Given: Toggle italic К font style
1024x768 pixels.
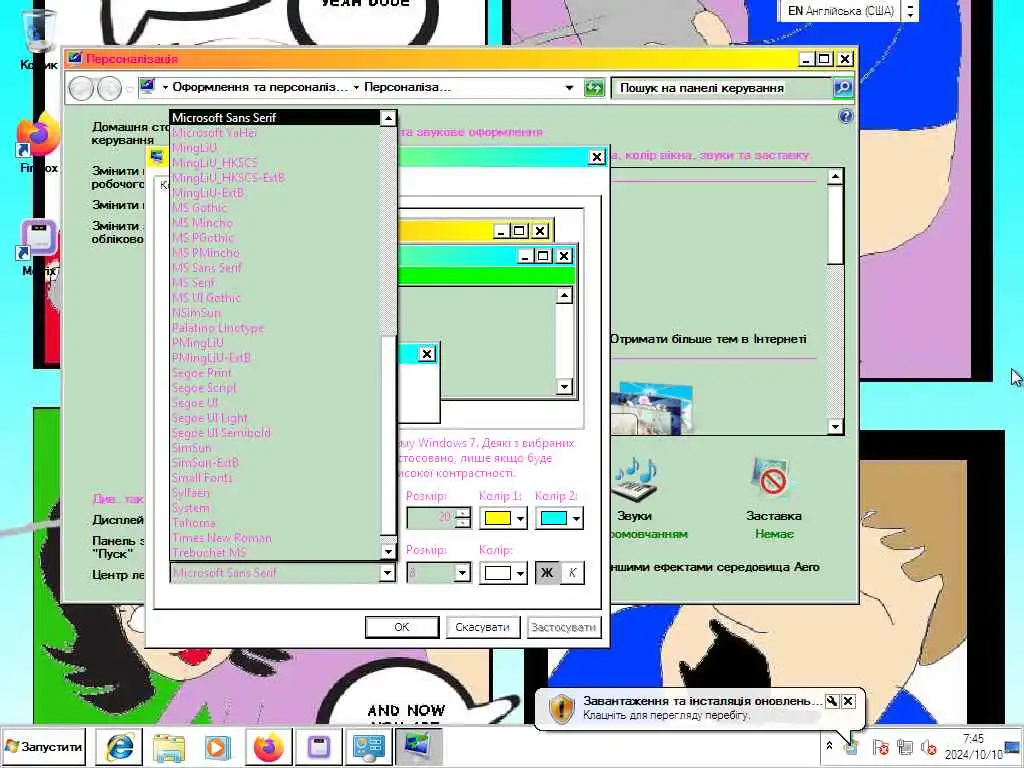Looking at the screenshot, I should pyautogui.click(x=572, y=573).
